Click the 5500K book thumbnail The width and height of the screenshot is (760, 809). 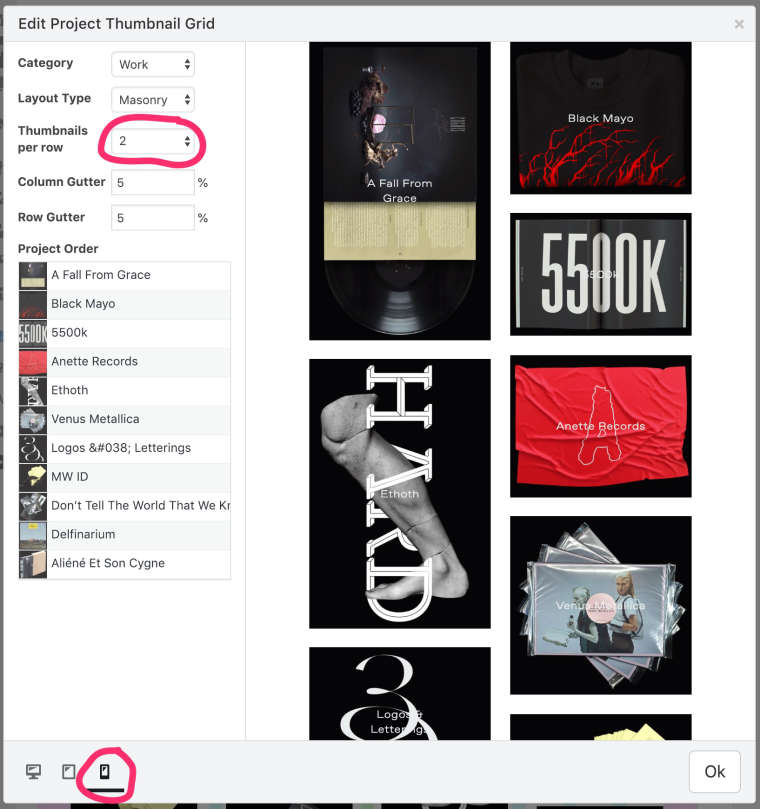(600, 273)
